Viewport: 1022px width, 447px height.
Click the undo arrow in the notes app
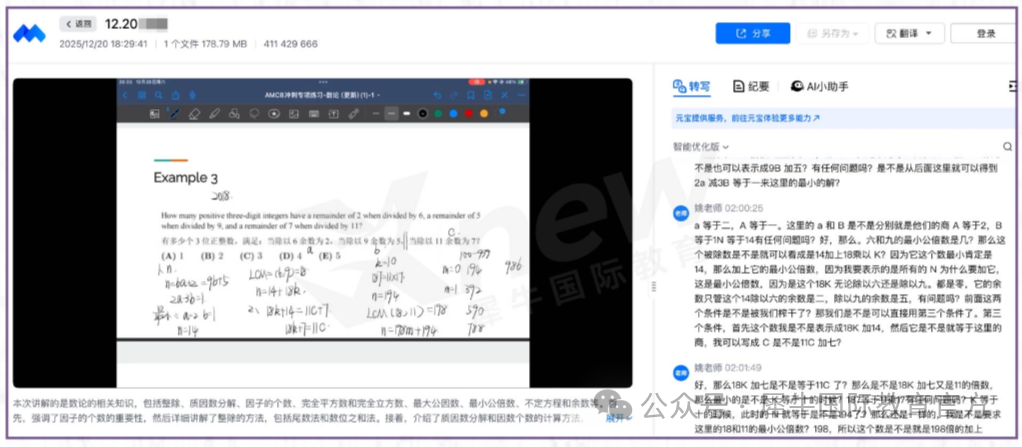pos(437,95)
